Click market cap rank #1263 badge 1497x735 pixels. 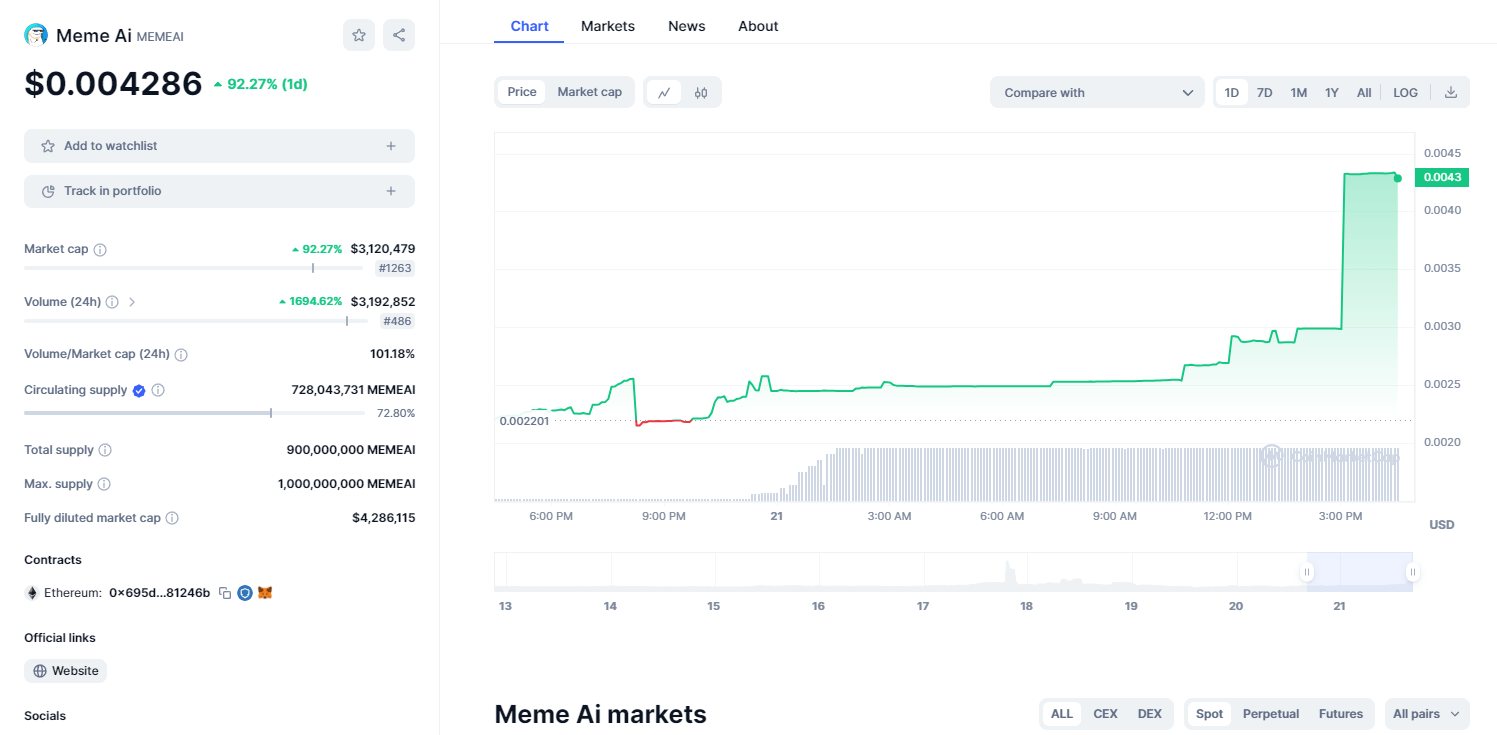coord(394,268)
